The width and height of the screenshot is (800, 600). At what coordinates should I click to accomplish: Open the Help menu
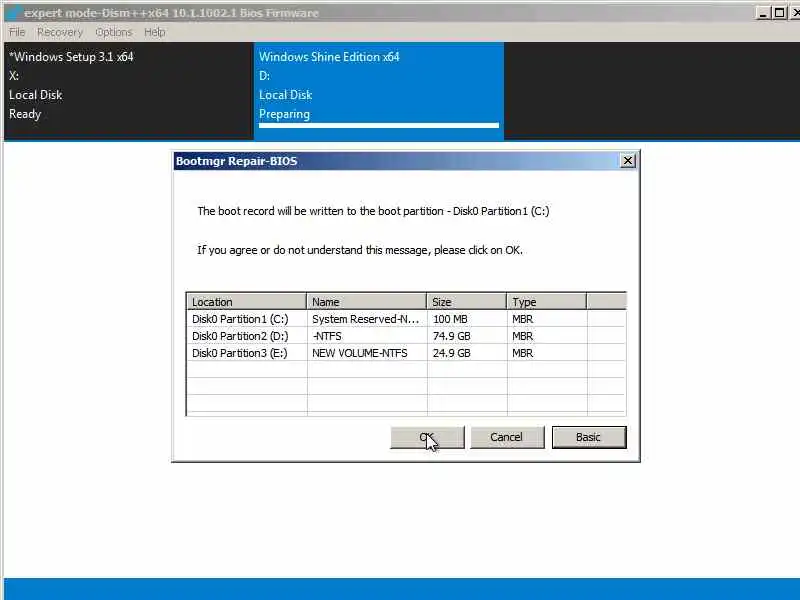point(154,32)
